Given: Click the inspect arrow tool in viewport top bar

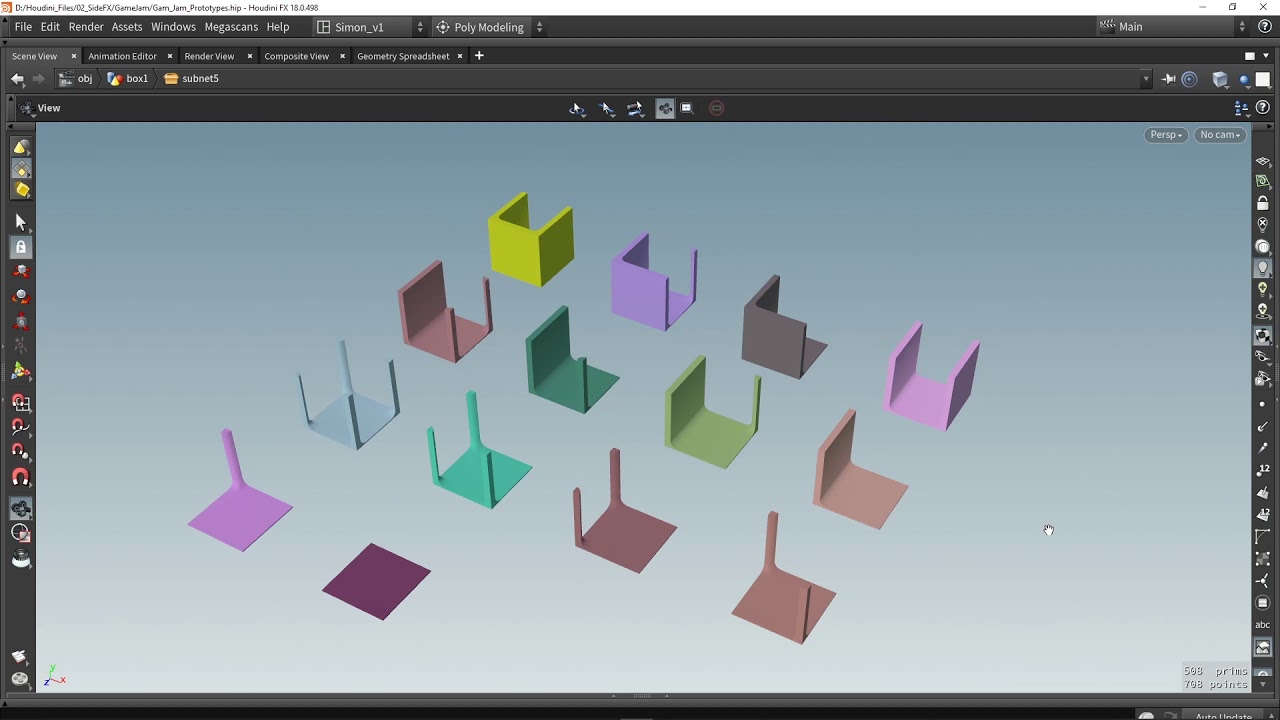Looking at the screenshot, I should coord(607,108).
